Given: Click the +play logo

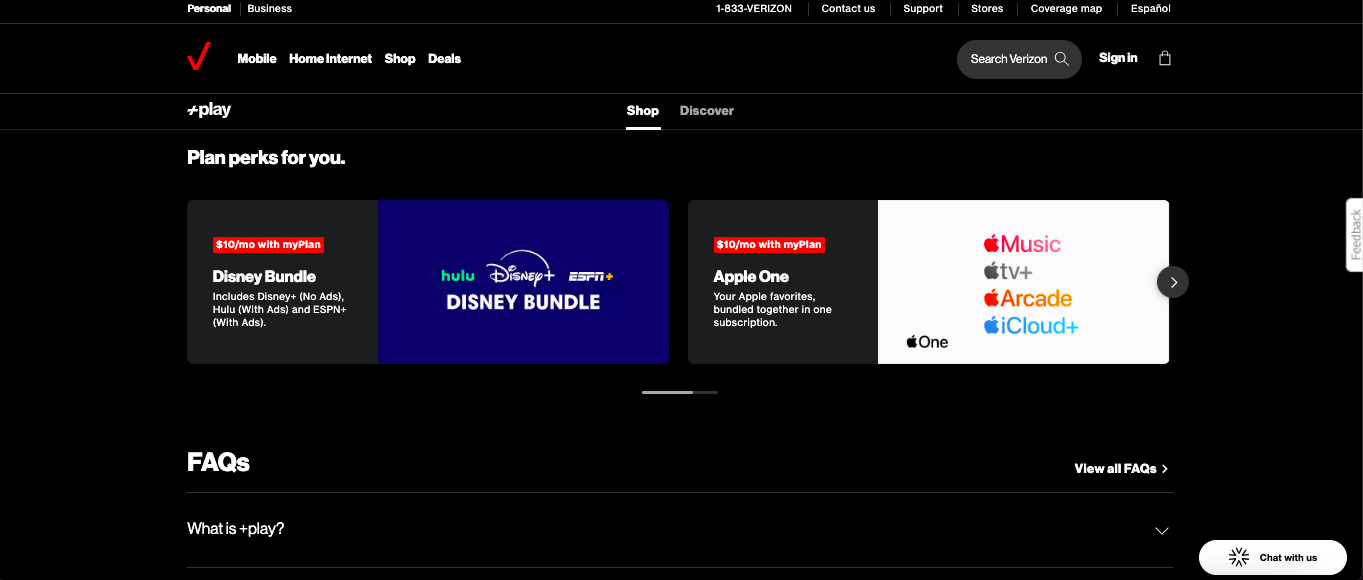Looking at the screenshot, I should [209, 110].
